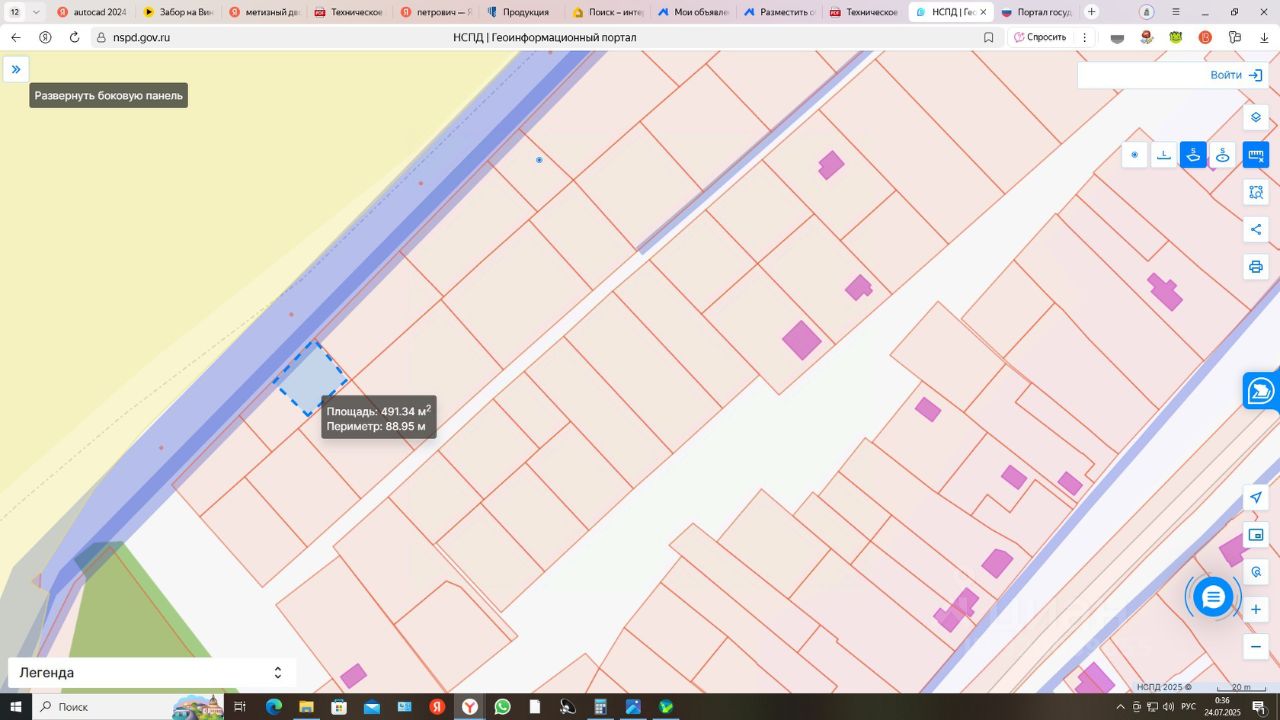The image size is (1280, 720).
Task: Click the Войти login button
Action: point(1236,75)
